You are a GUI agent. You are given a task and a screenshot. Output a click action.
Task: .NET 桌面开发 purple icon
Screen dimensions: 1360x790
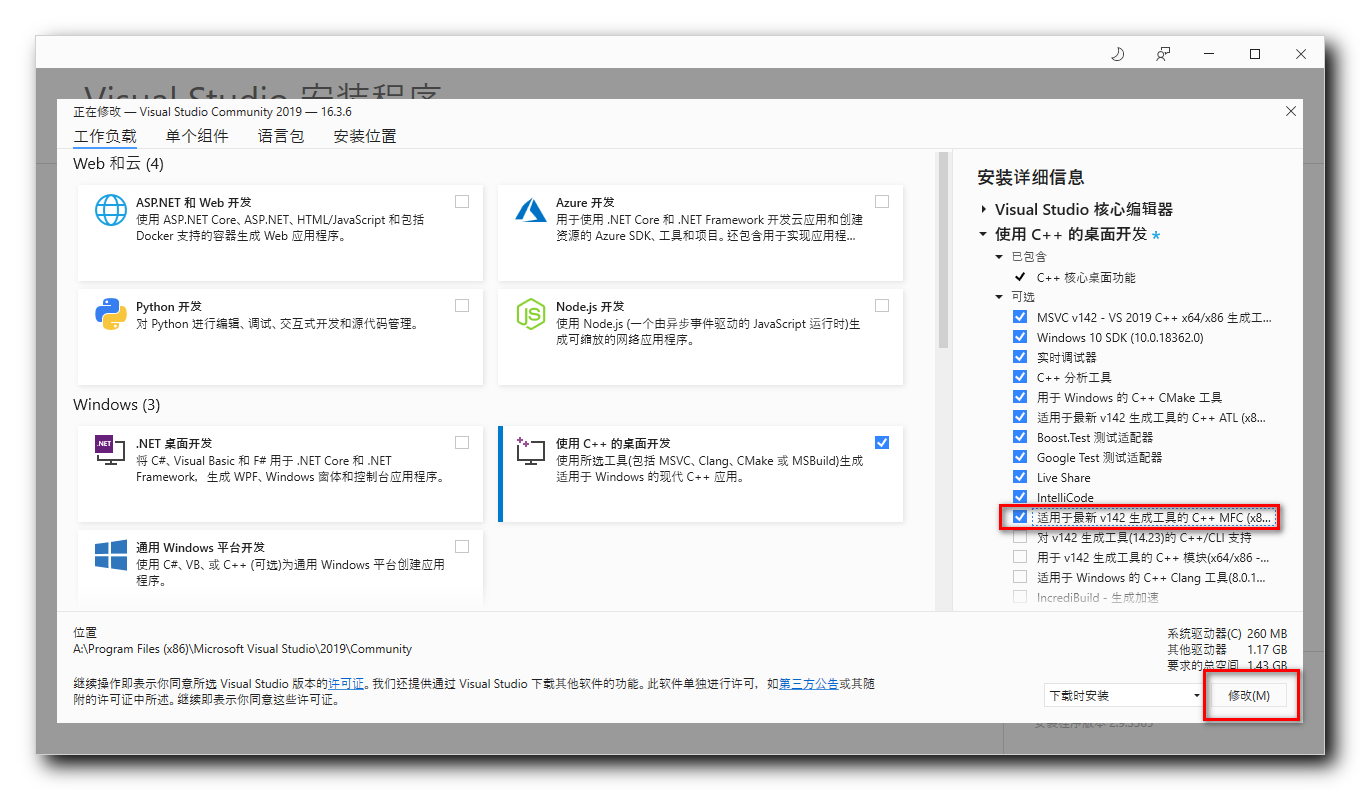click(111, 452)
